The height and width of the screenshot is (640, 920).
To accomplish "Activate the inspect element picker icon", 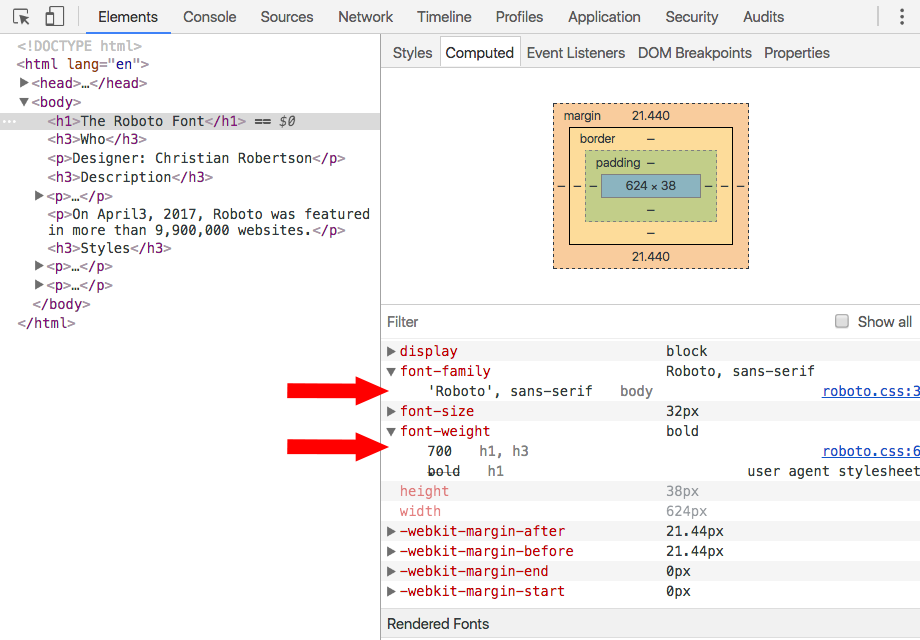I will 21,17.
